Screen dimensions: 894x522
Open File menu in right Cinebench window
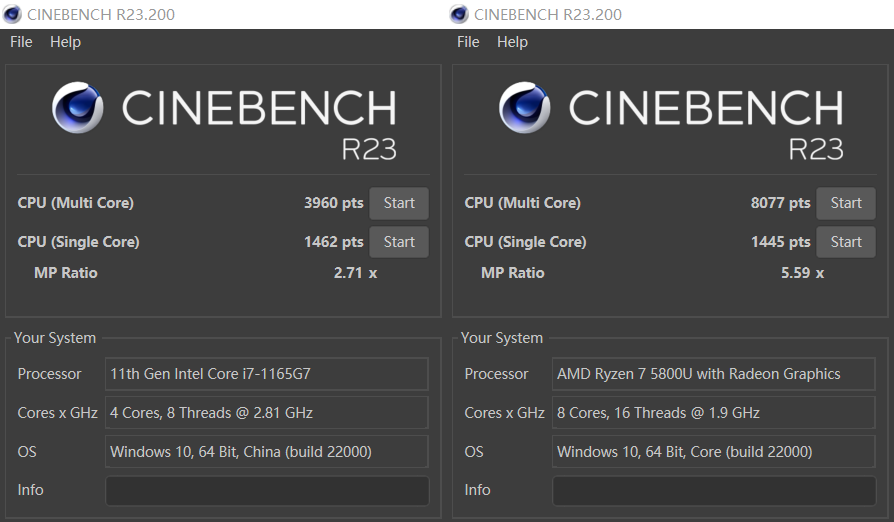(x=468, y=42)
